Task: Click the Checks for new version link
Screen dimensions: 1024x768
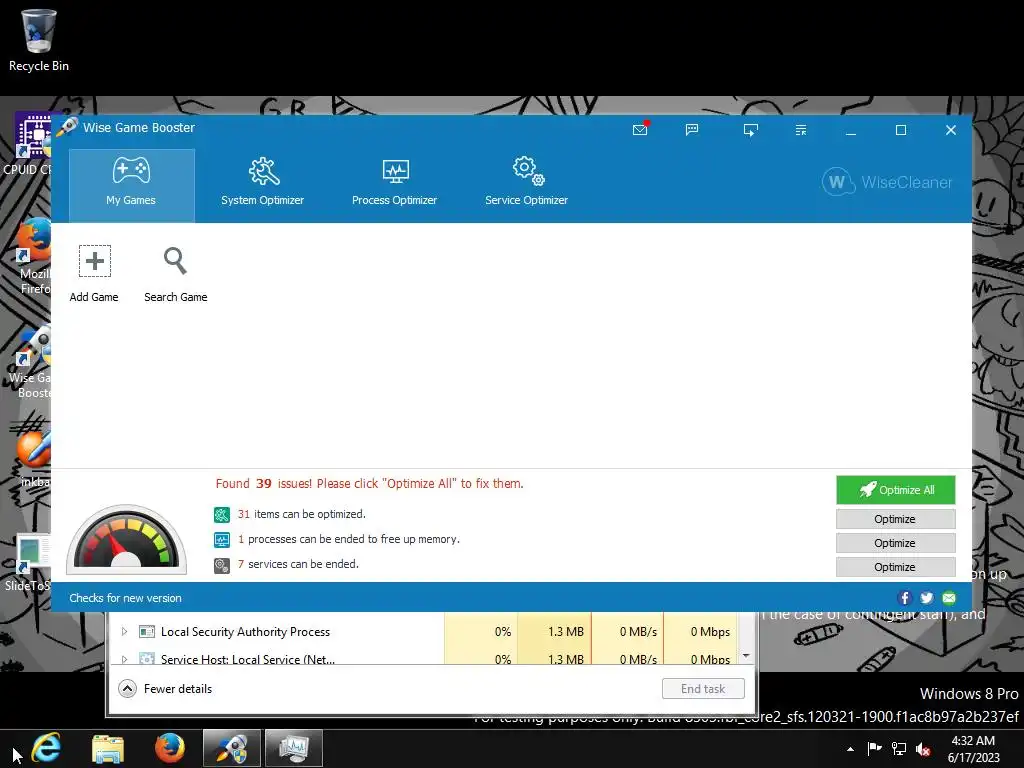Action: [125, 598]
